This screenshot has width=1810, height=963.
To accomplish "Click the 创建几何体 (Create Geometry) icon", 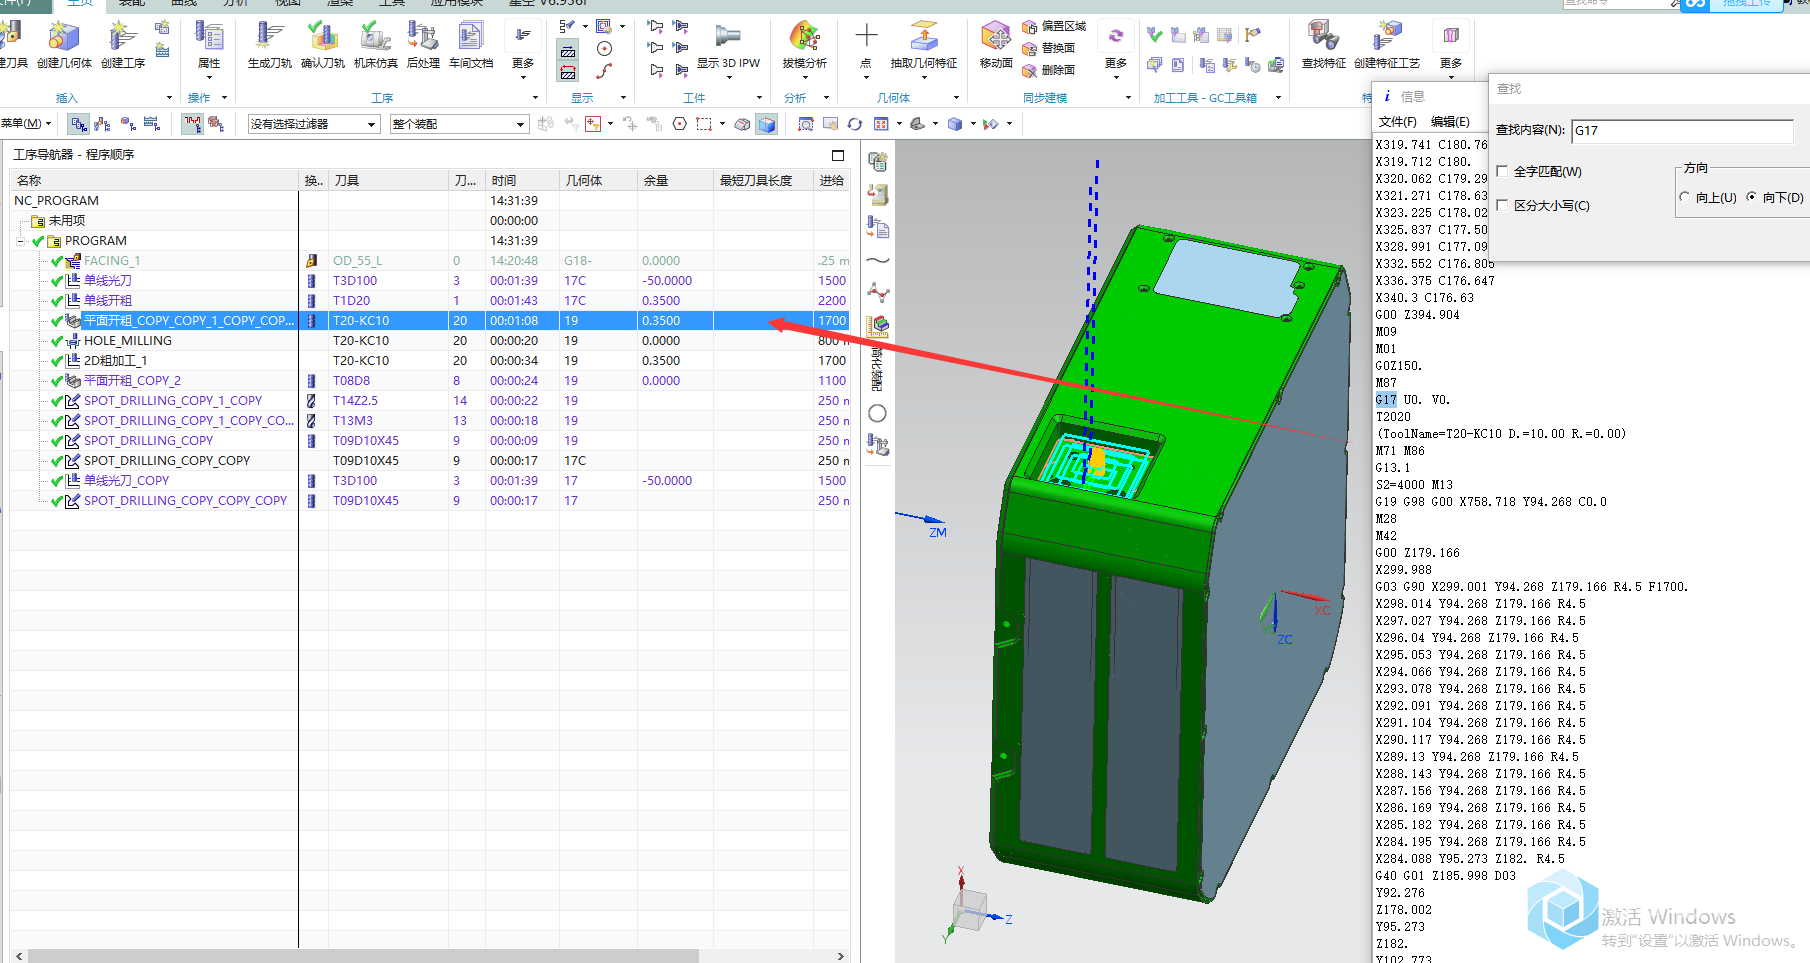I will [64, 38].
